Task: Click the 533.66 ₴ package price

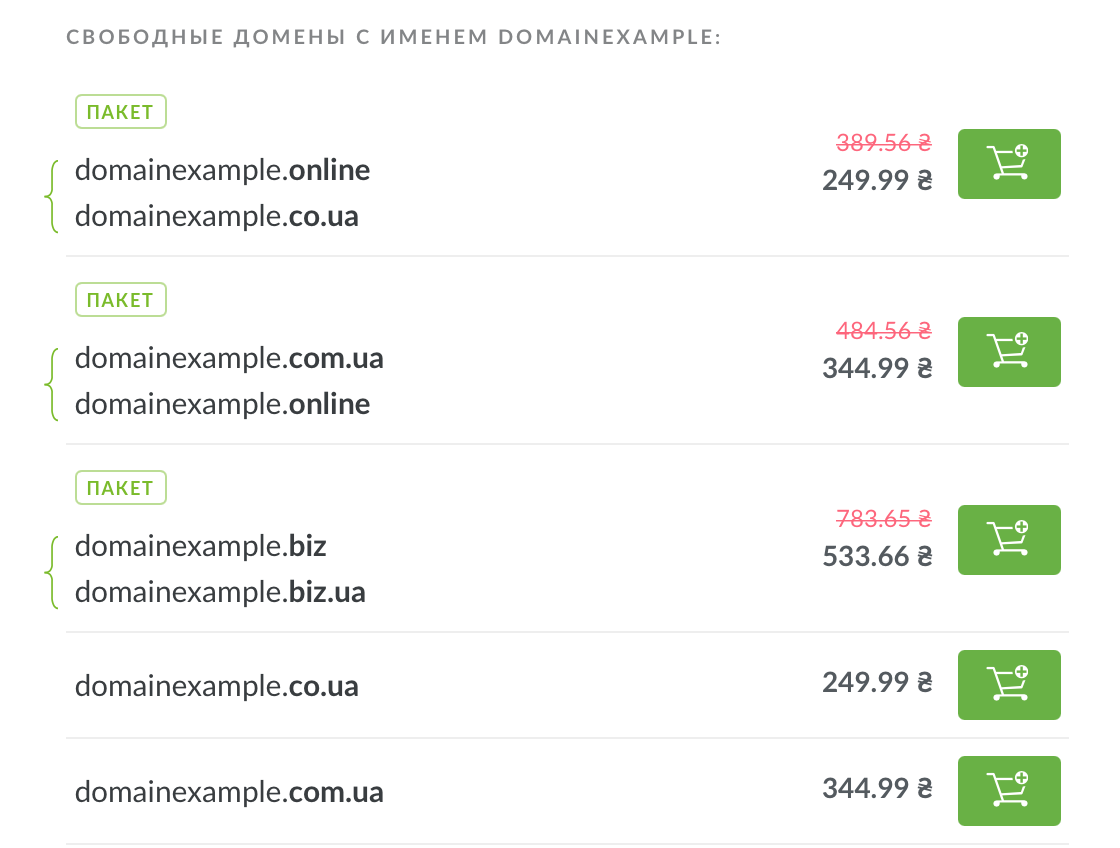Action: coord(876,556)
